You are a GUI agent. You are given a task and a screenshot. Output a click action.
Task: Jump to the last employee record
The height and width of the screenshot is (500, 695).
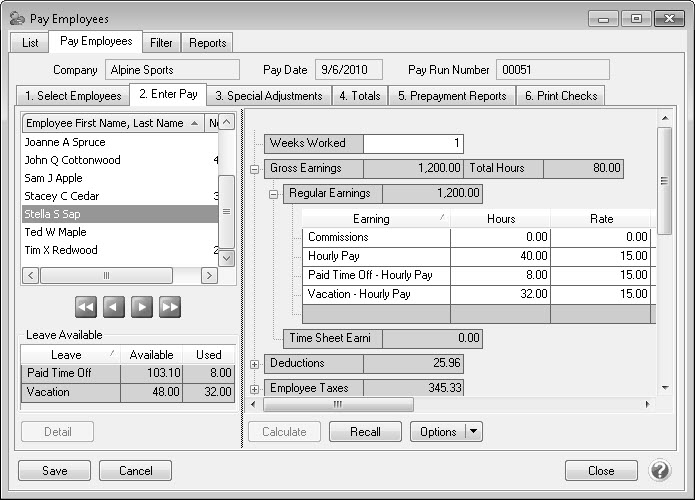click(x=170, y=307)
